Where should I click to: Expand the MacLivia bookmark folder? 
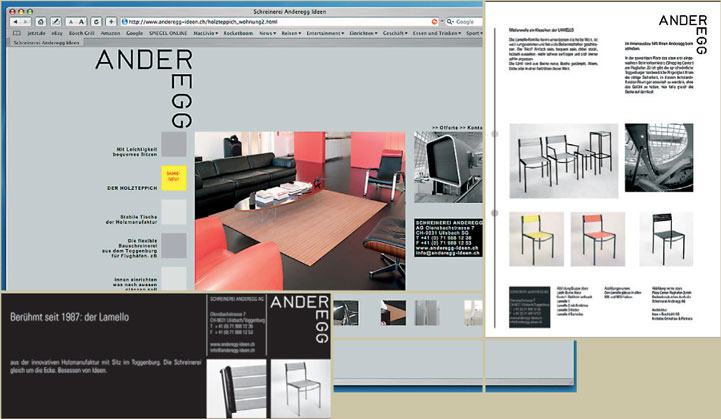pos(206,33)
